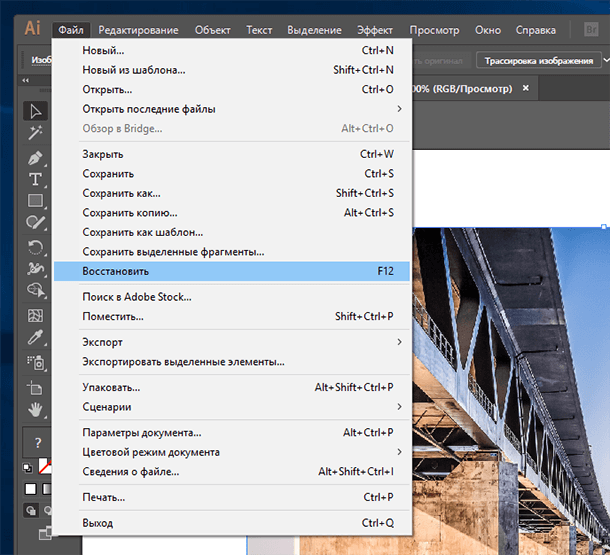
Task: Click the draw mode icon in toolbar
Action: click(x=31, y=510)
